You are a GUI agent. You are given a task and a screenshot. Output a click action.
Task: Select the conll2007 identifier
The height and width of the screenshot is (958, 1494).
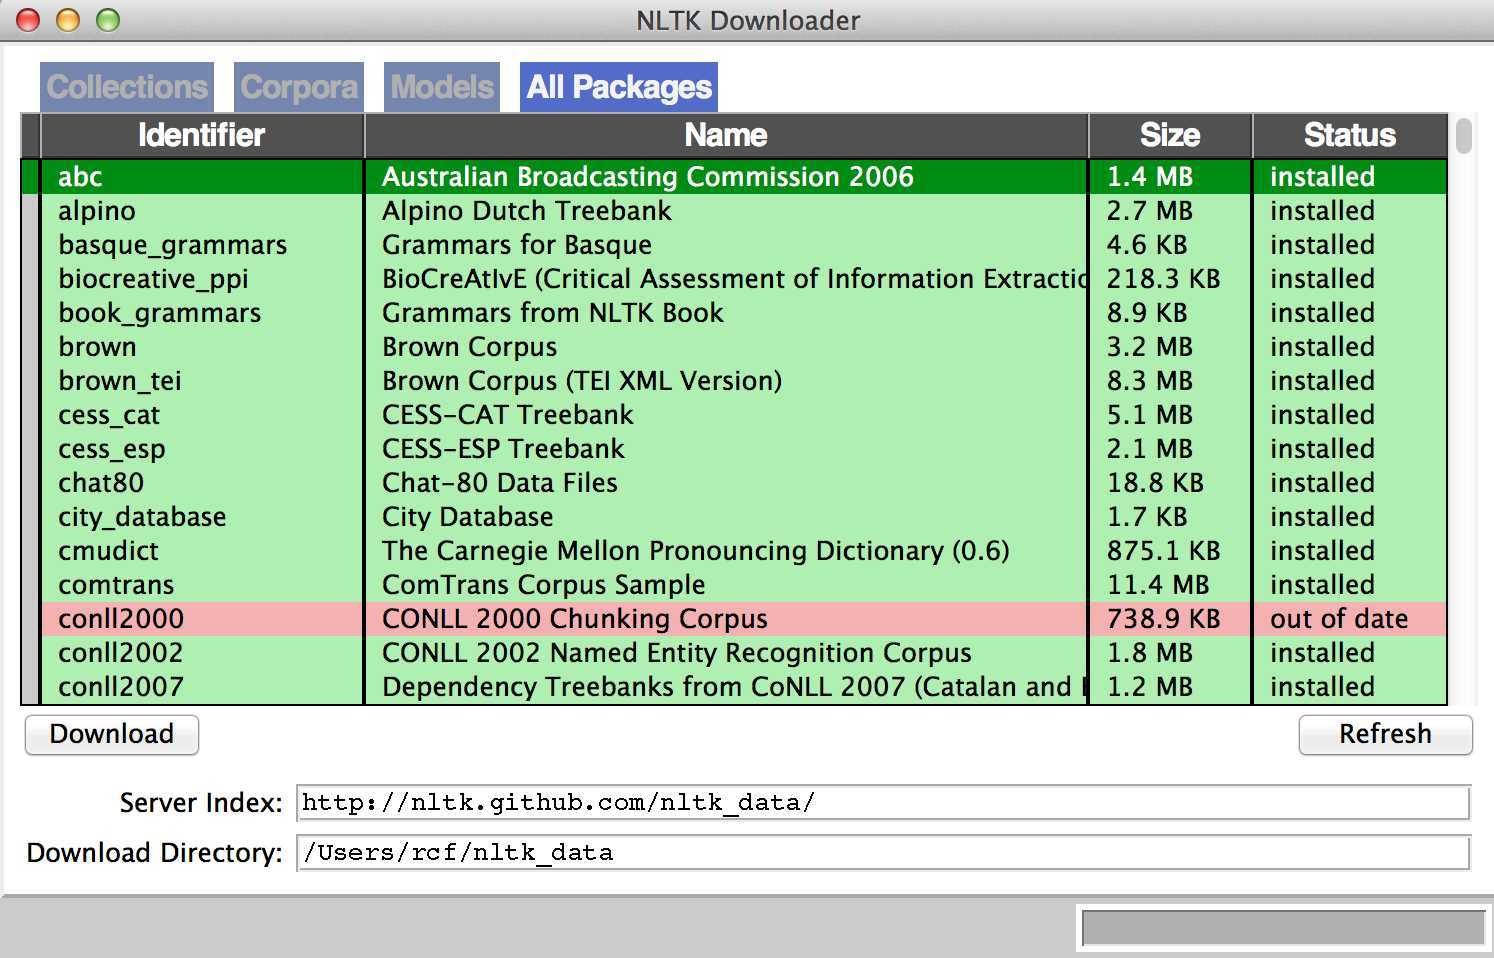click(x=121, y=687)
